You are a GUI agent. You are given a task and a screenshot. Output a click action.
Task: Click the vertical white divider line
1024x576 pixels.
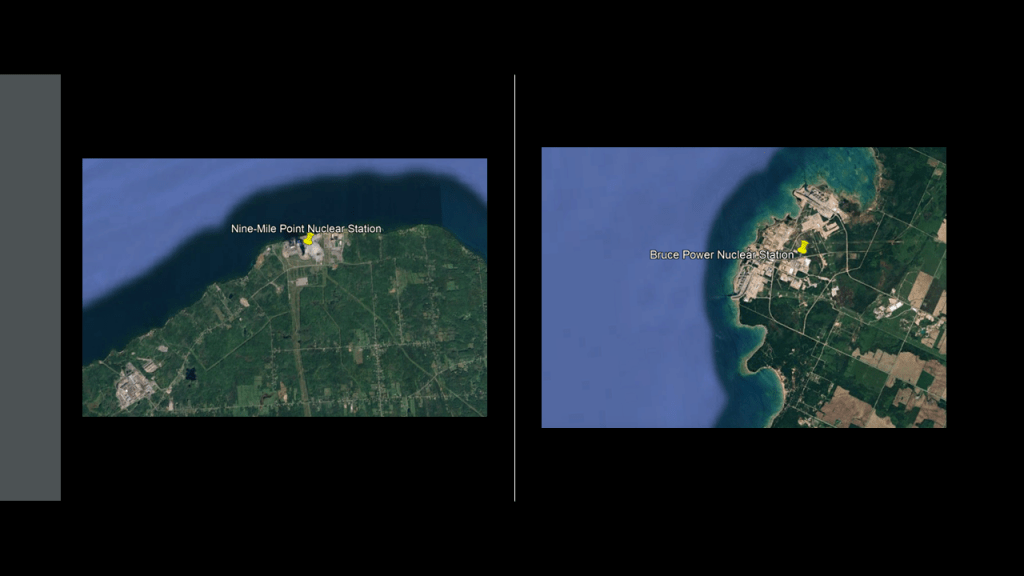[515, 287]
